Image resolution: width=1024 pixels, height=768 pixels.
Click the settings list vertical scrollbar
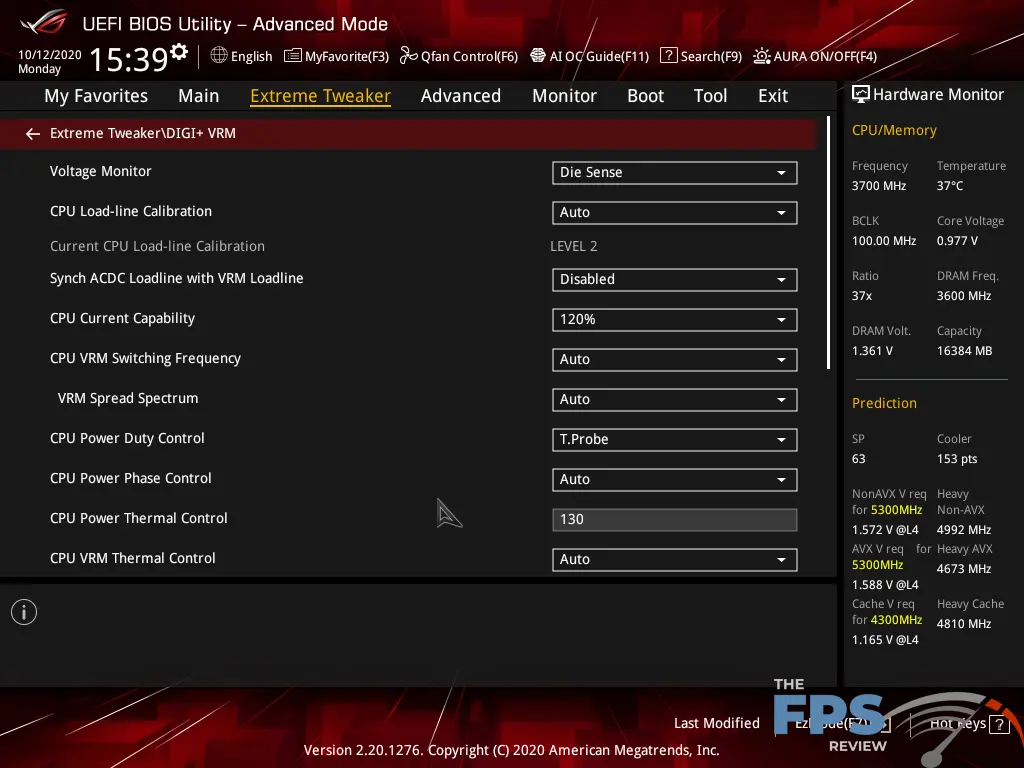click(829, 243)
